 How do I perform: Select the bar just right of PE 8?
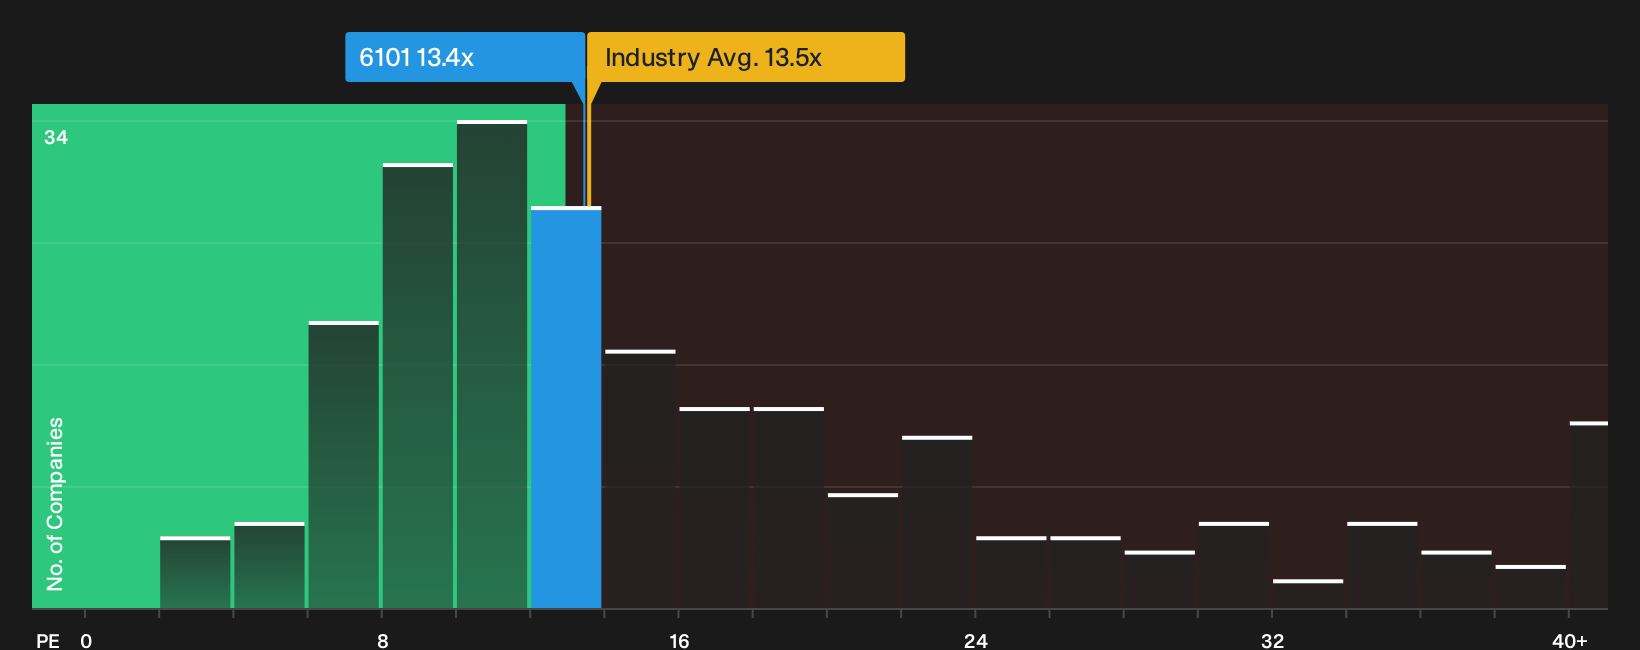(418, 386)
